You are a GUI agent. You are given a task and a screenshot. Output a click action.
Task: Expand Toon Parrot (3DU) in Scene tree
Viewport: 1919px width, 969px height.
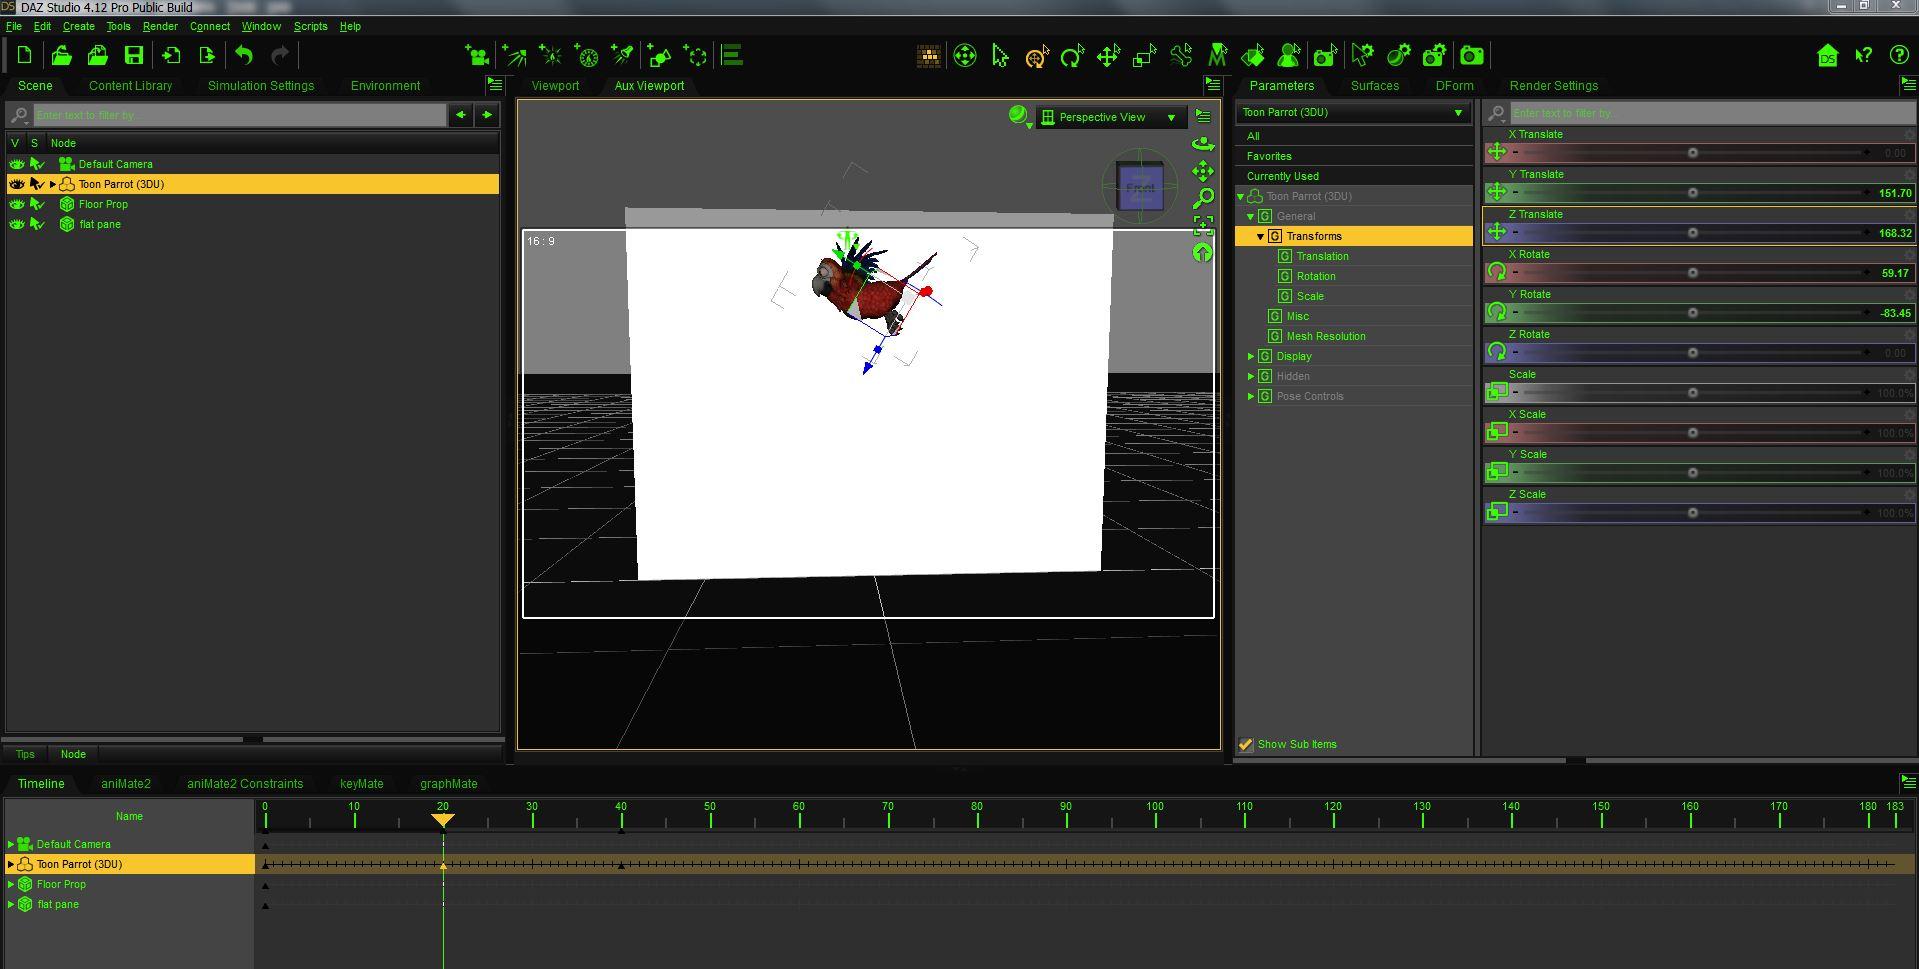53,184
